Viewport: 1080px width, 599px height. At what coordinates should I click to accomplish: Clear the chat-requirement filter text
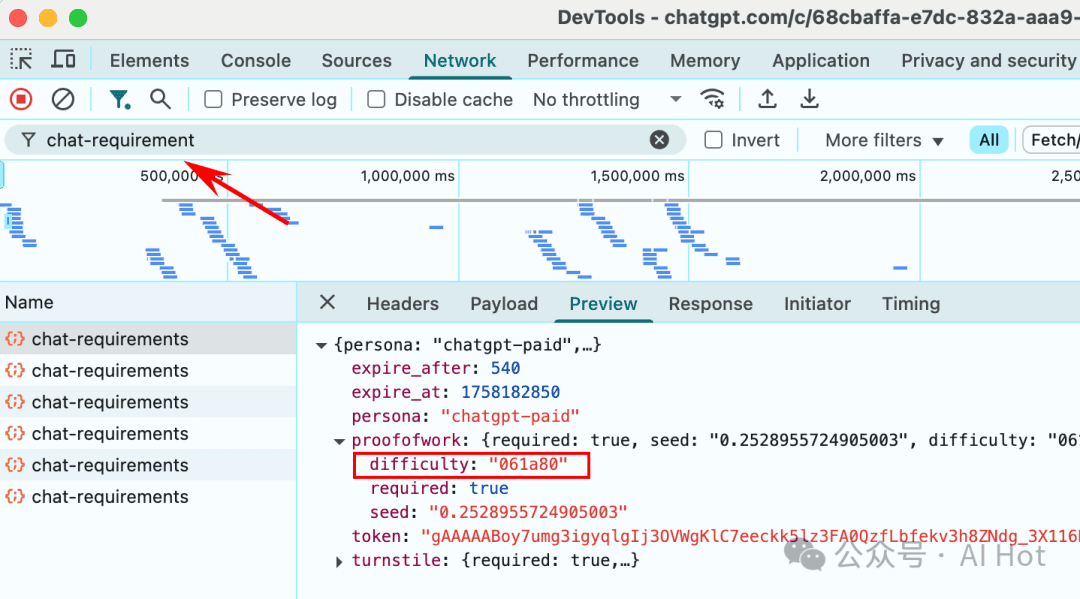point(659,140)
